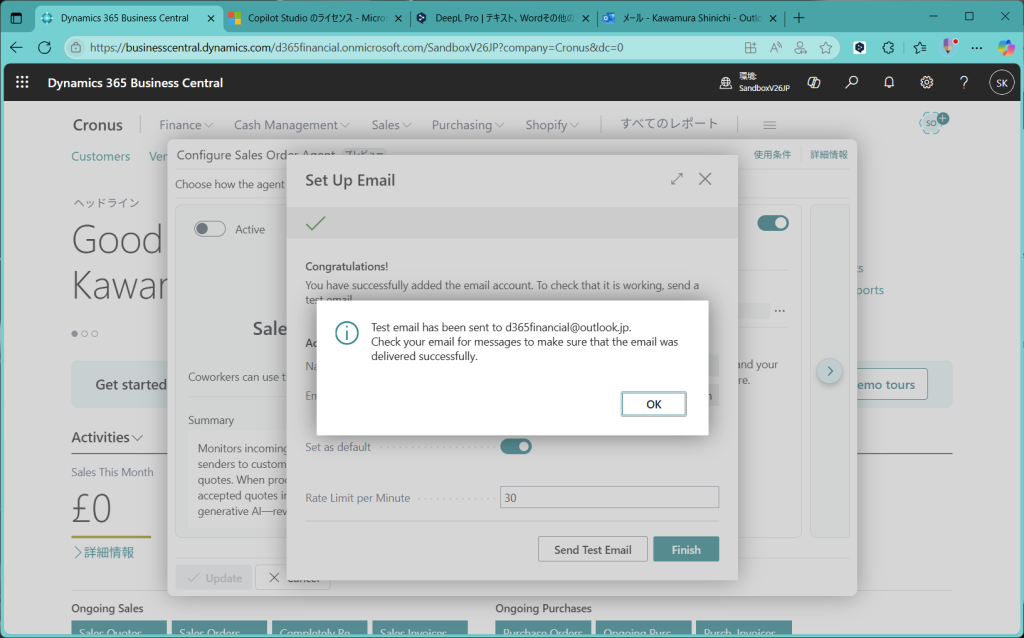1024x638 pixels.
Task: Open split screen in the address bar
Action: 750,47
